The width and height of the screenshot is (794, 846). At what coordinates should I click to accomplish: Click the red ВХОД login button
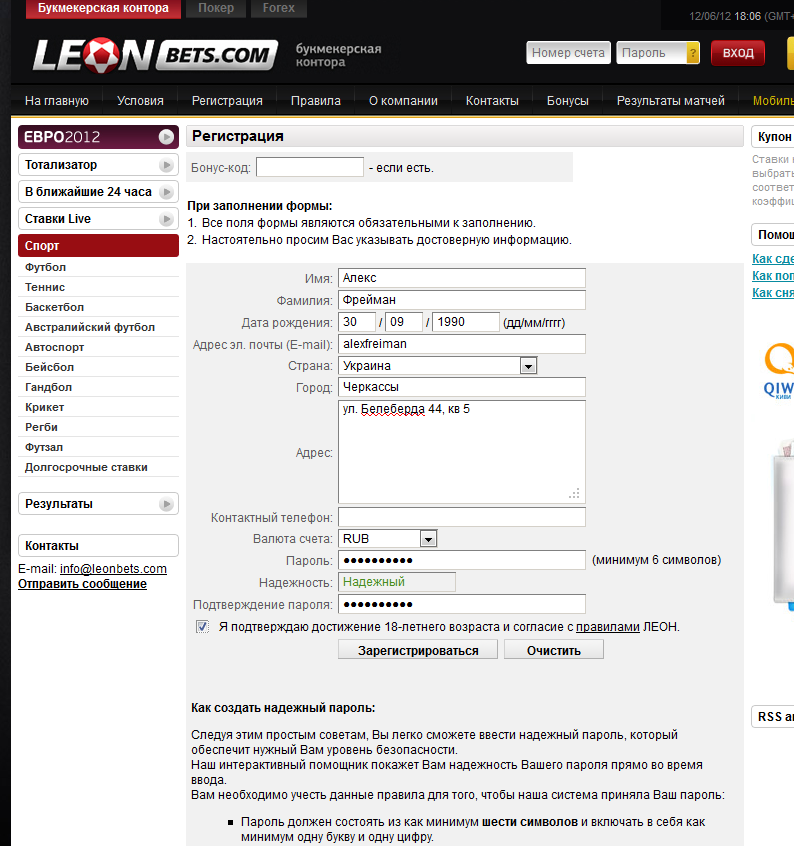pyautogui.click(x=738, y=53)
